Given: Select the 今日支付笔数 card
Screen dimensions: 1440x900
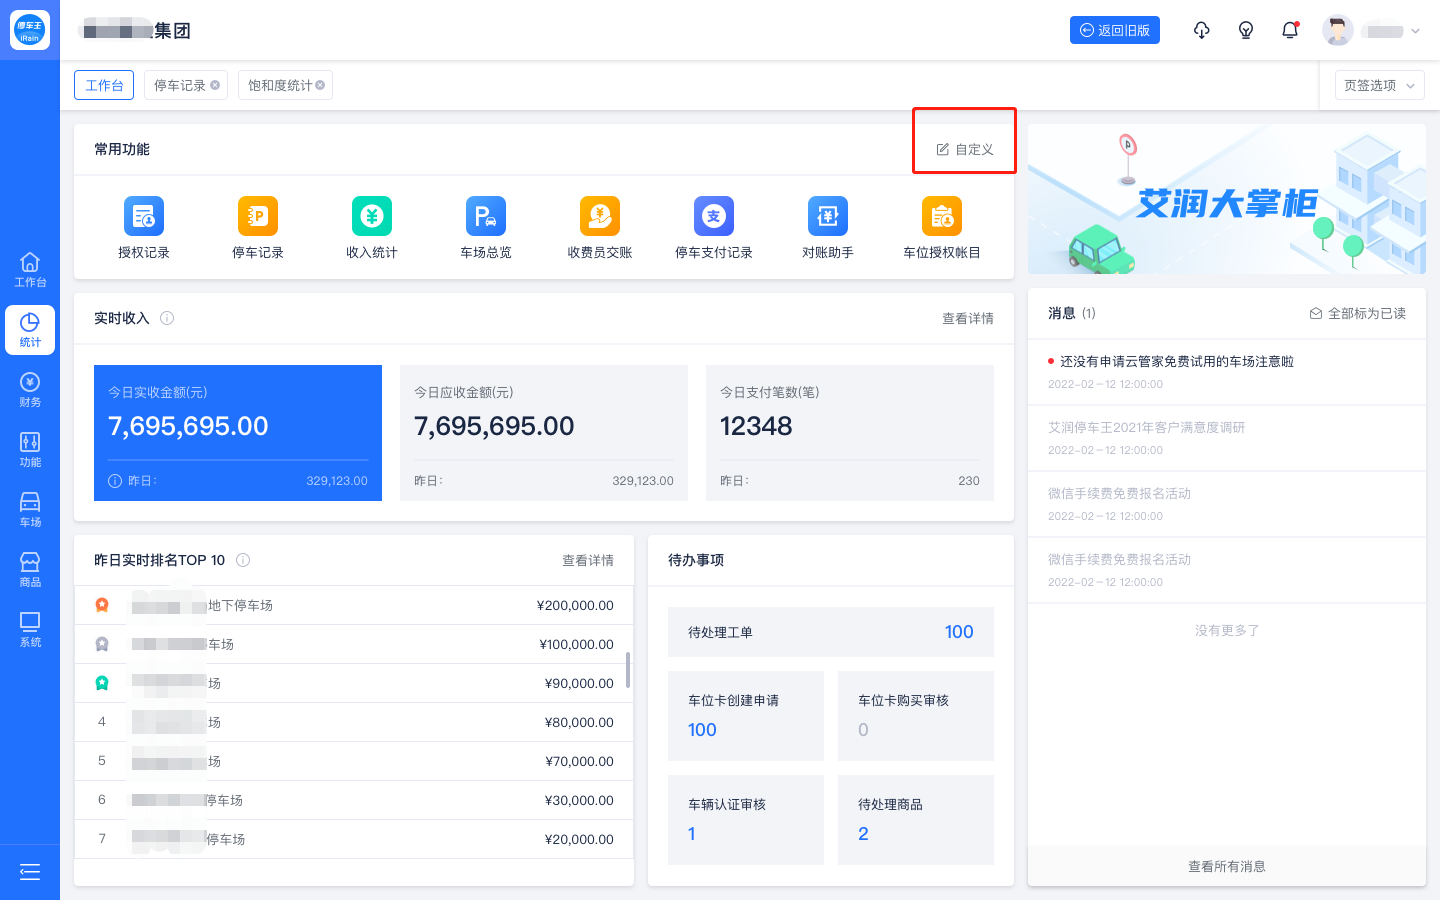Looking at the screenshot, I should click(x=850, y=433).
